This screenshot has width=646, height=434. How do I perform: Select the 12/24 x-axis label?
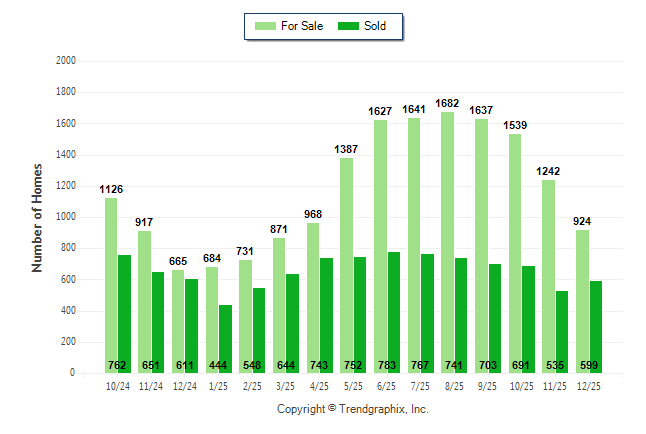click(x=185, y=385)
